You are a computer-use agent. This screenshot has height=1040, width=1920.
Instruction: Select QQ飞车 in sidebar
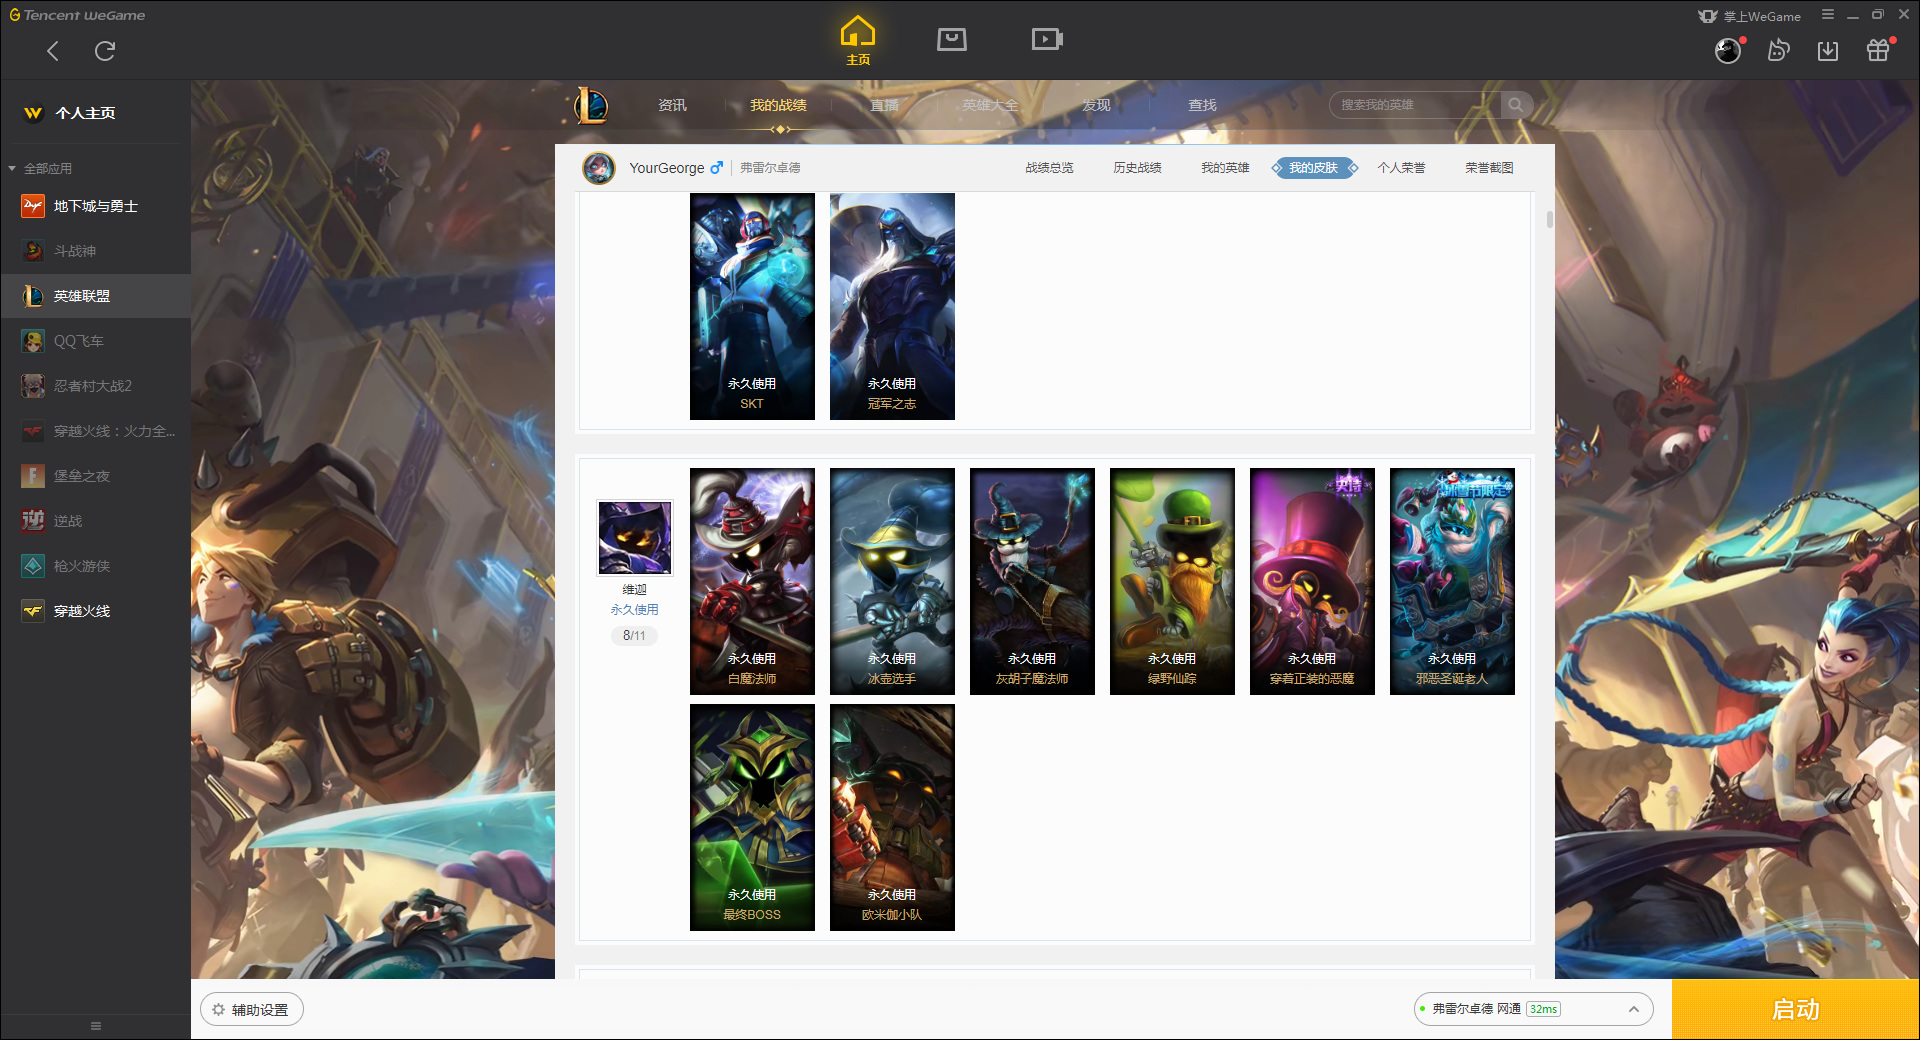[95, 341]
